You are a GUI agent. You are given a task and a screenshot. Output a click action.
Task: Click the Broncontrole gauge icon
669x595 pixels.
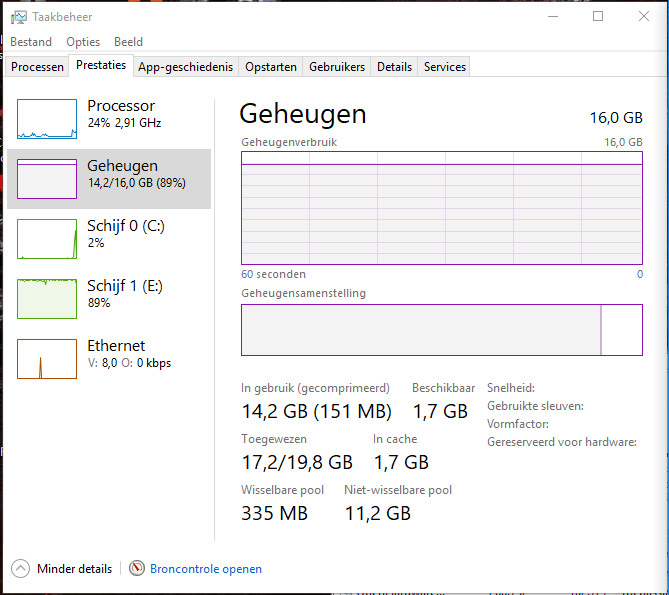point(137,568)
